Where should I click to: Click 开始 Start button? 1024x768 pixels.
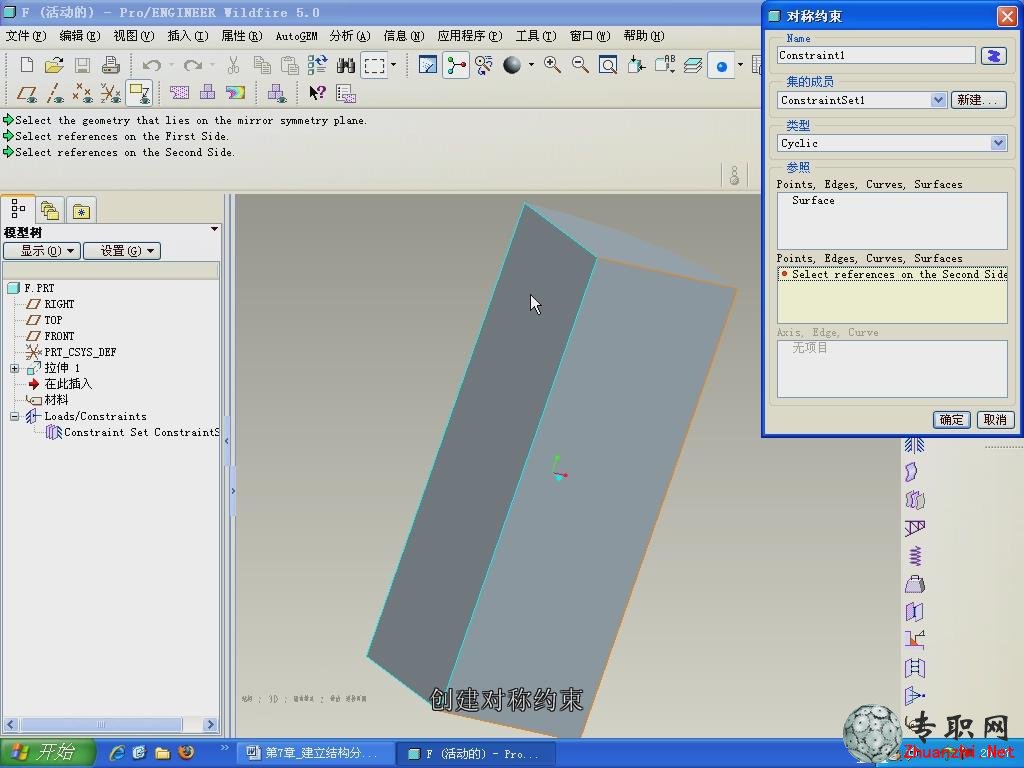[46, 752]
